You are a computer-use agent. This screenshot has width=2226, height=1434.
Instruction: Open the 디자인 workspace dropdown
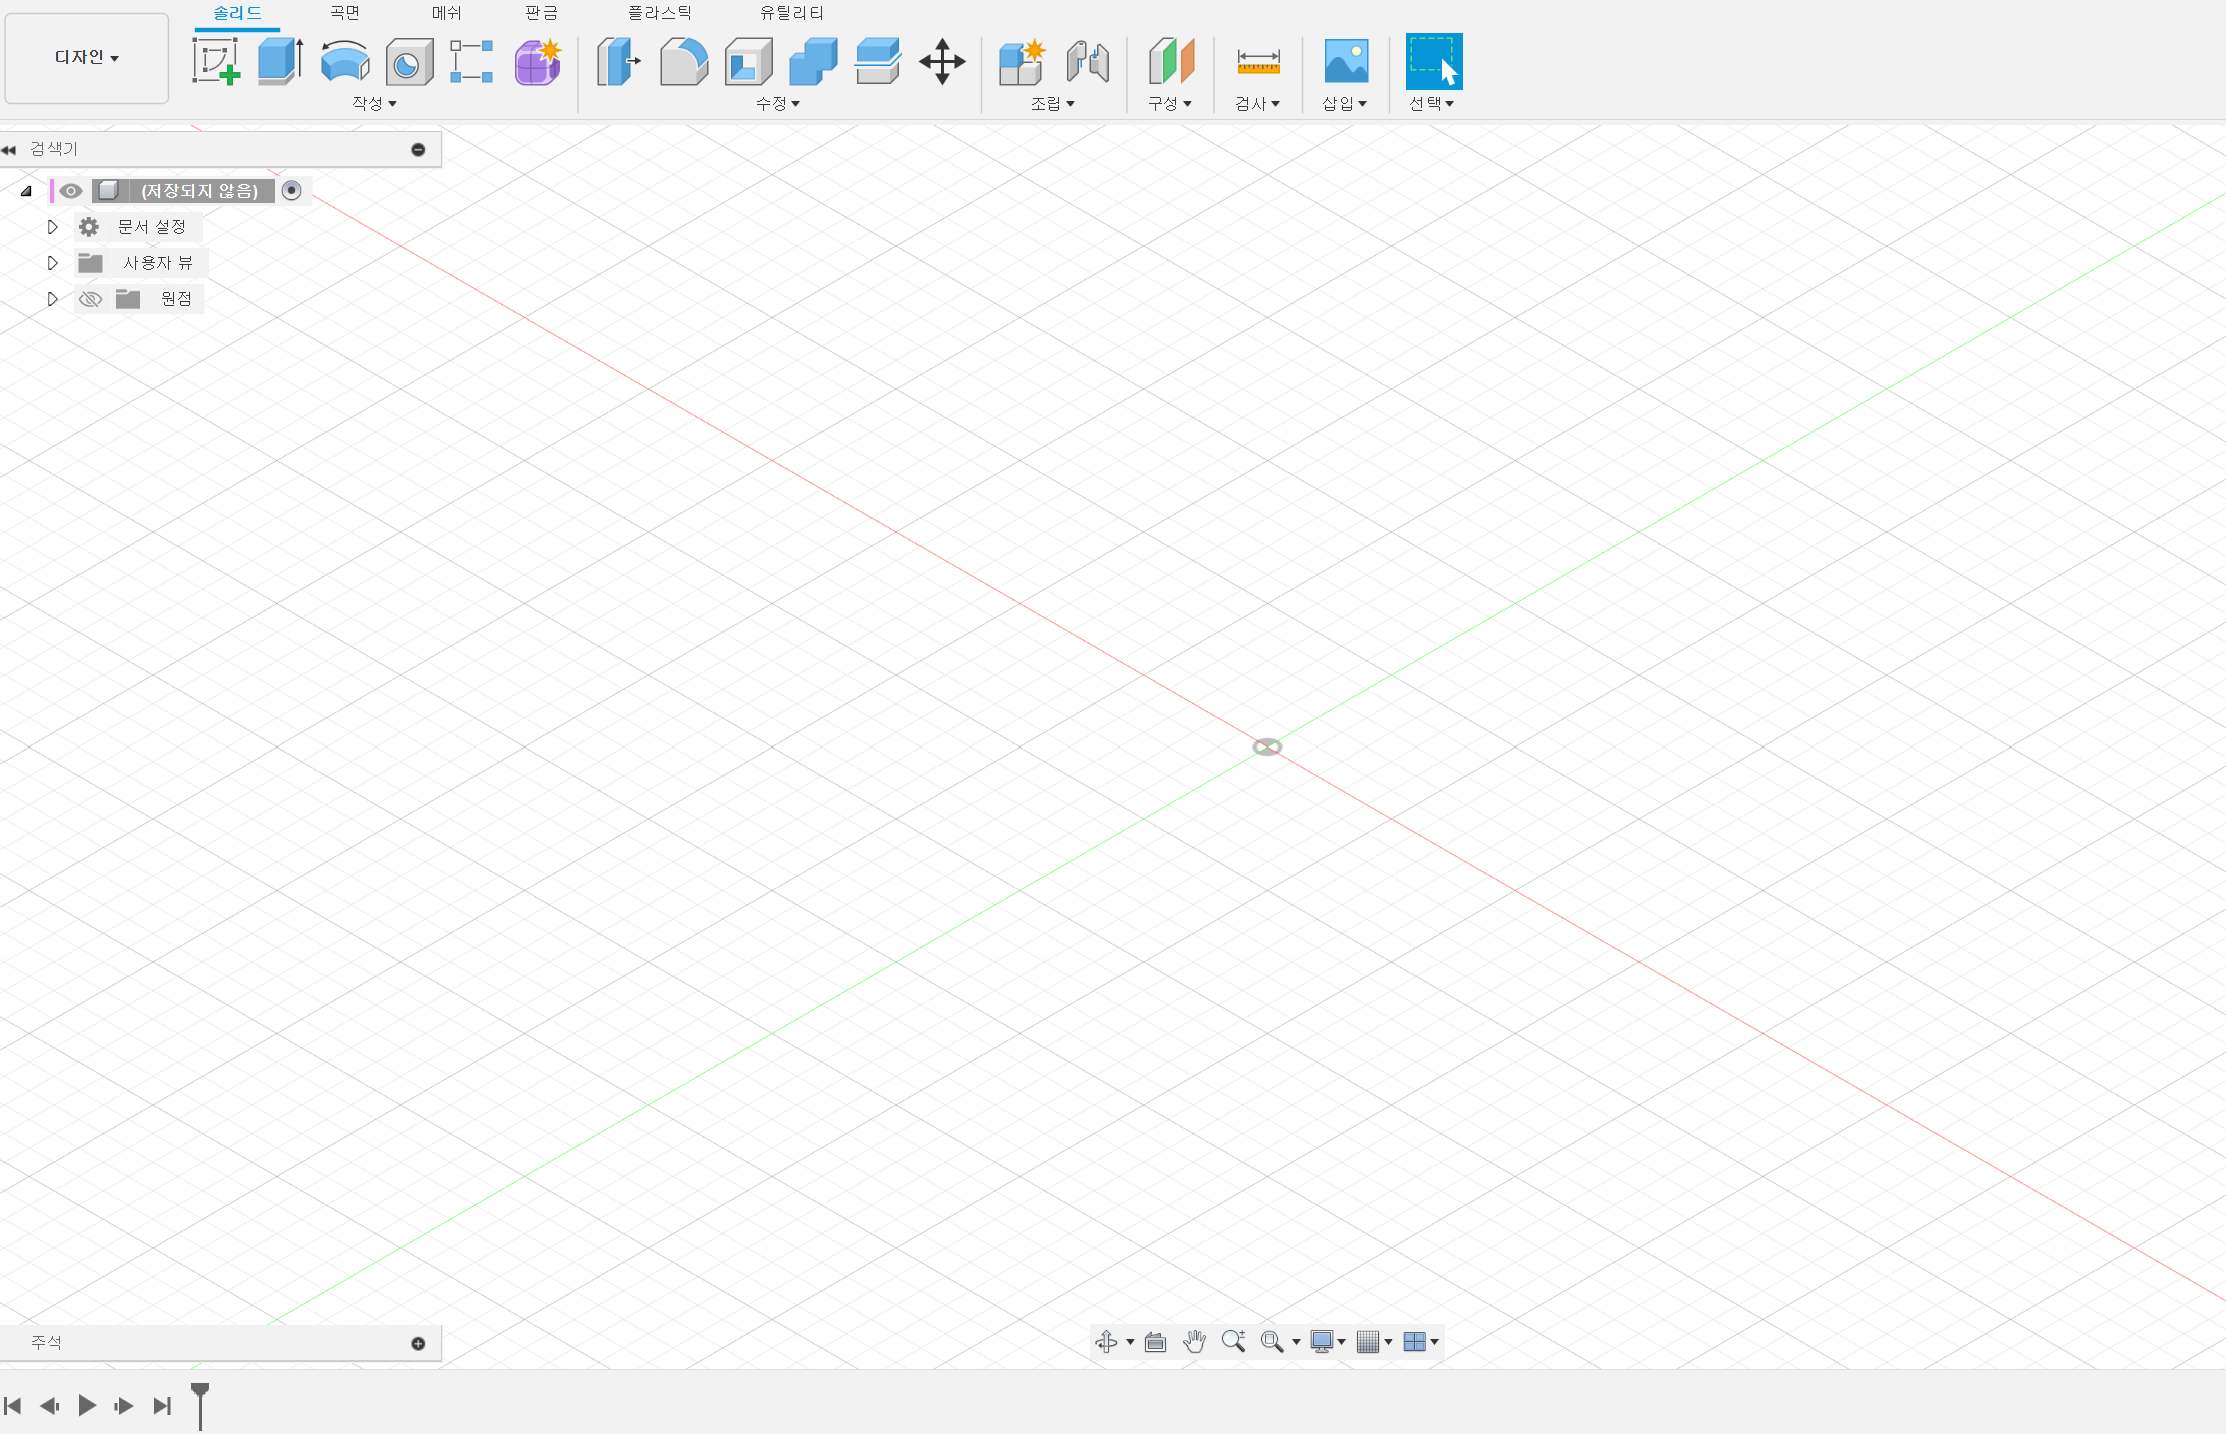coord(87,58)
